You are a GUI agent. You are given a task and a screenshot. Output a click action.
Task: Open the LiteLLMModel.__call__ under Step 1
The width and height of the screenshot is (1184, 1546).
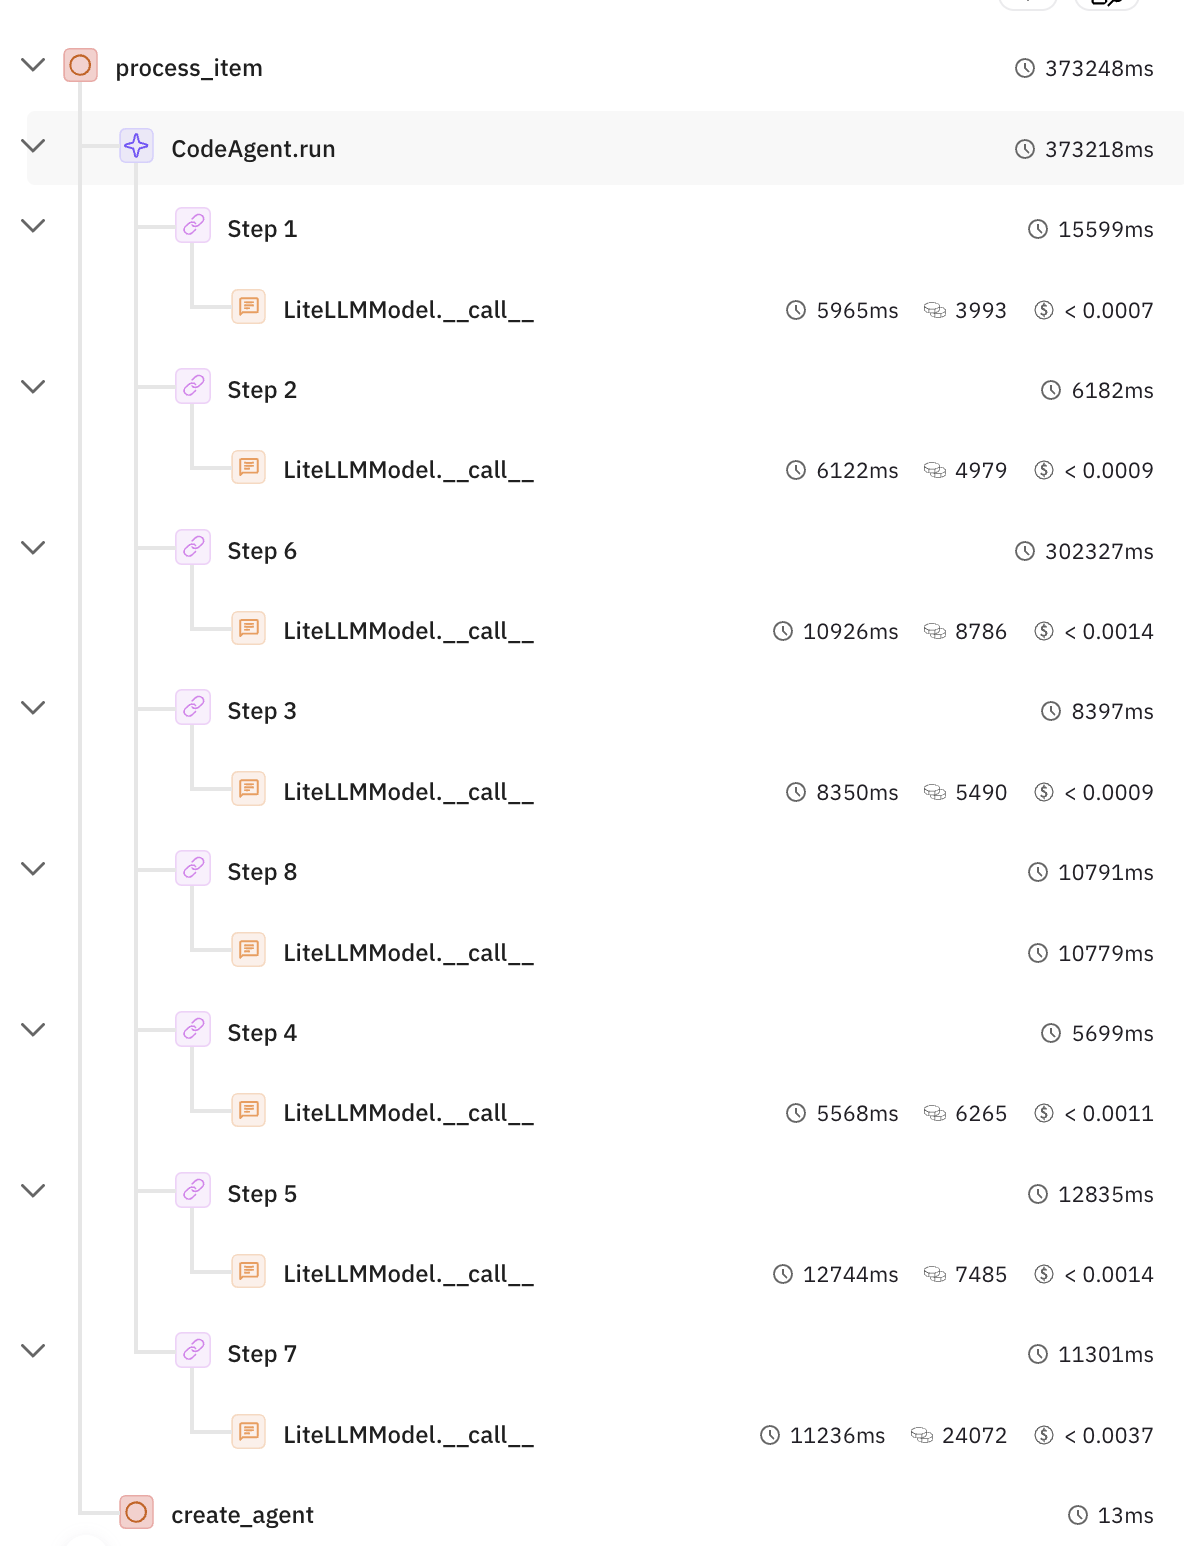[x=408, y=310]
